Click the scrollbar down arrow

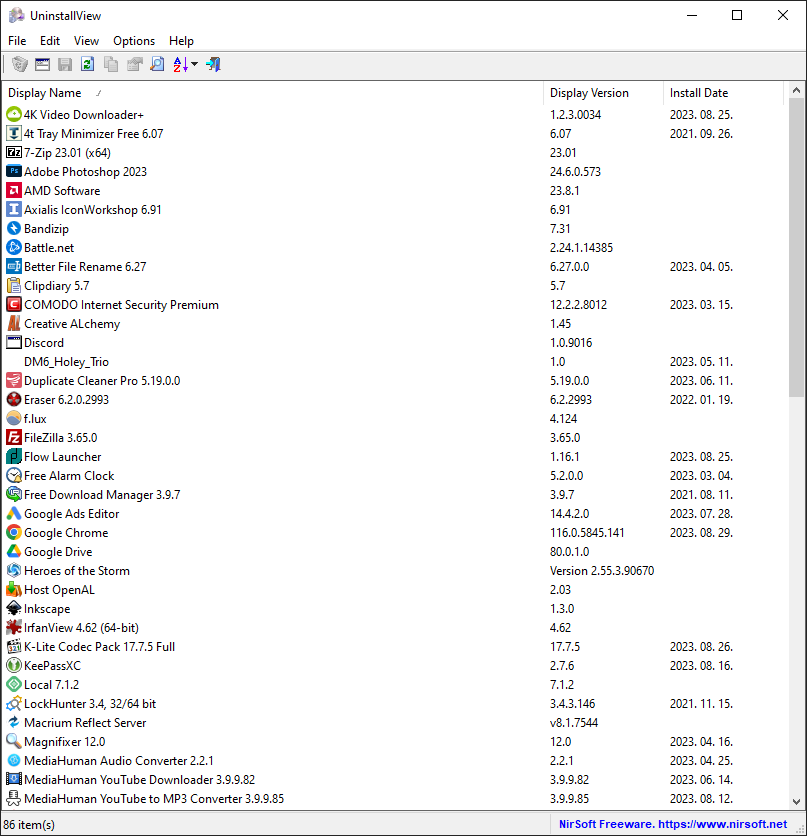point(796,801)
